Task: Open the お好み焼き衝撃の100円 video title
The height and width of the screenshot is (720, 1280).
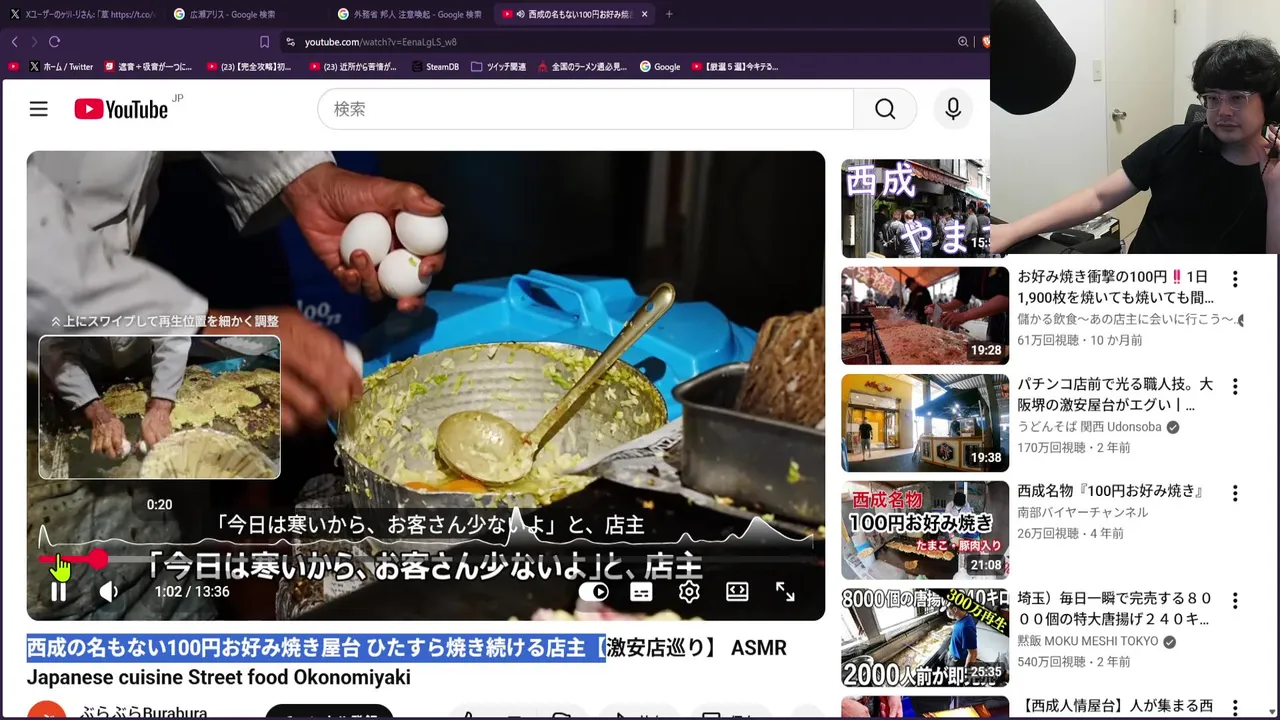Action: pos(1115,287)
